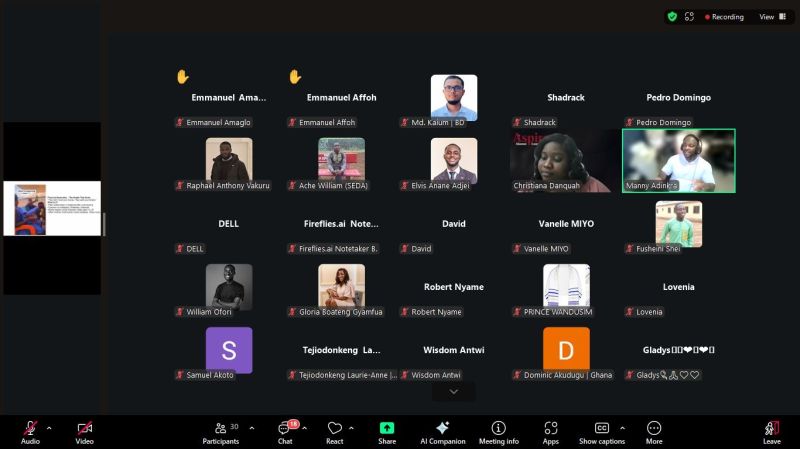The height and width of the screenshot is (449, 800).
Task: Click Emmanuel Affoh's raised hand icon
Action: (x=295, y=77)
